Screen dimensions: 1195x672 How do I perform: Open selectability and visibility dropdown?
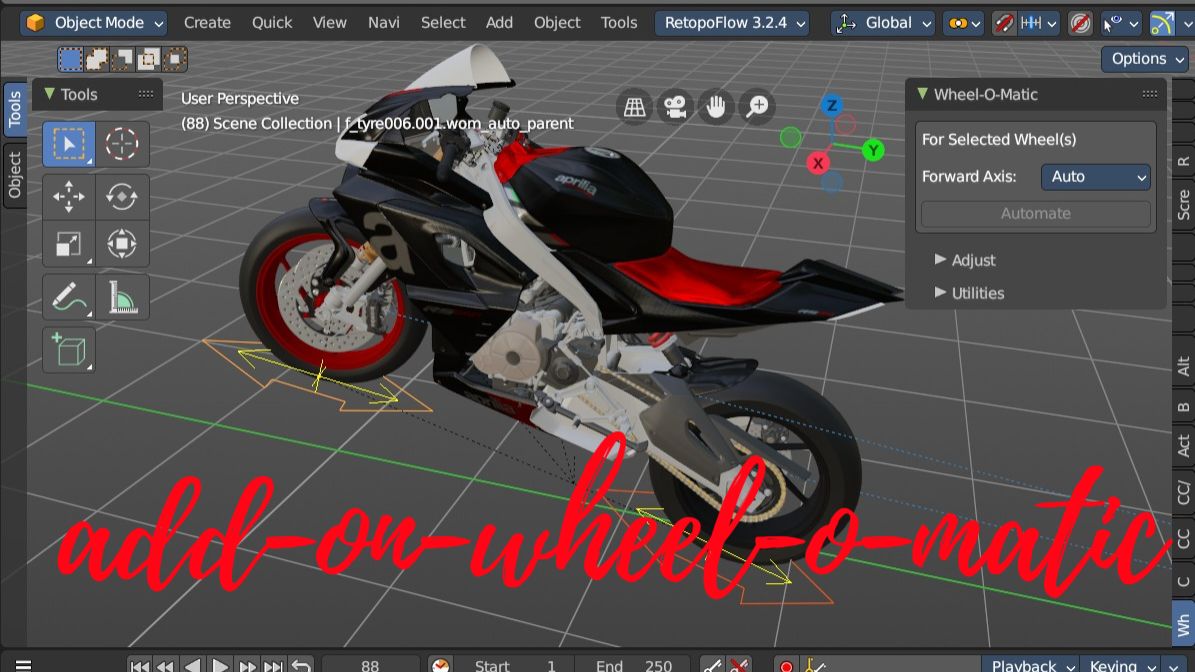1121,24
